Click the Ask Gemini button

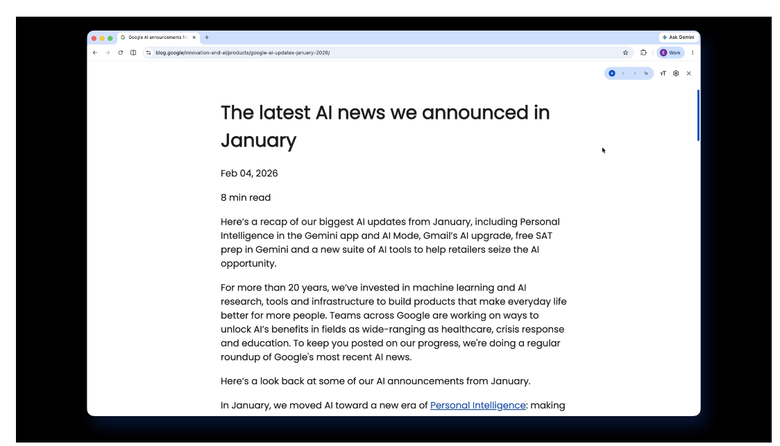click(678, 37)
